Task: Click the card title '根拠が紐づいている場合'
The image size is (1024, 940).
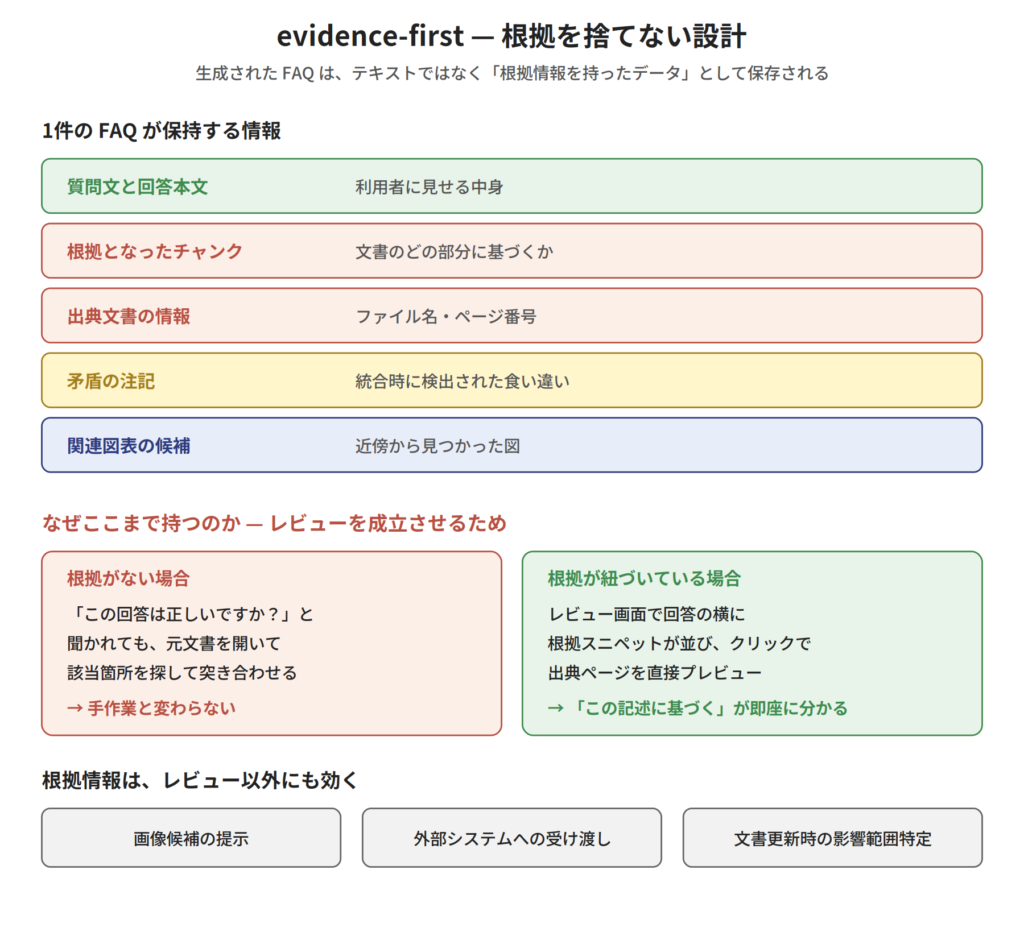Action: [644, 578]
